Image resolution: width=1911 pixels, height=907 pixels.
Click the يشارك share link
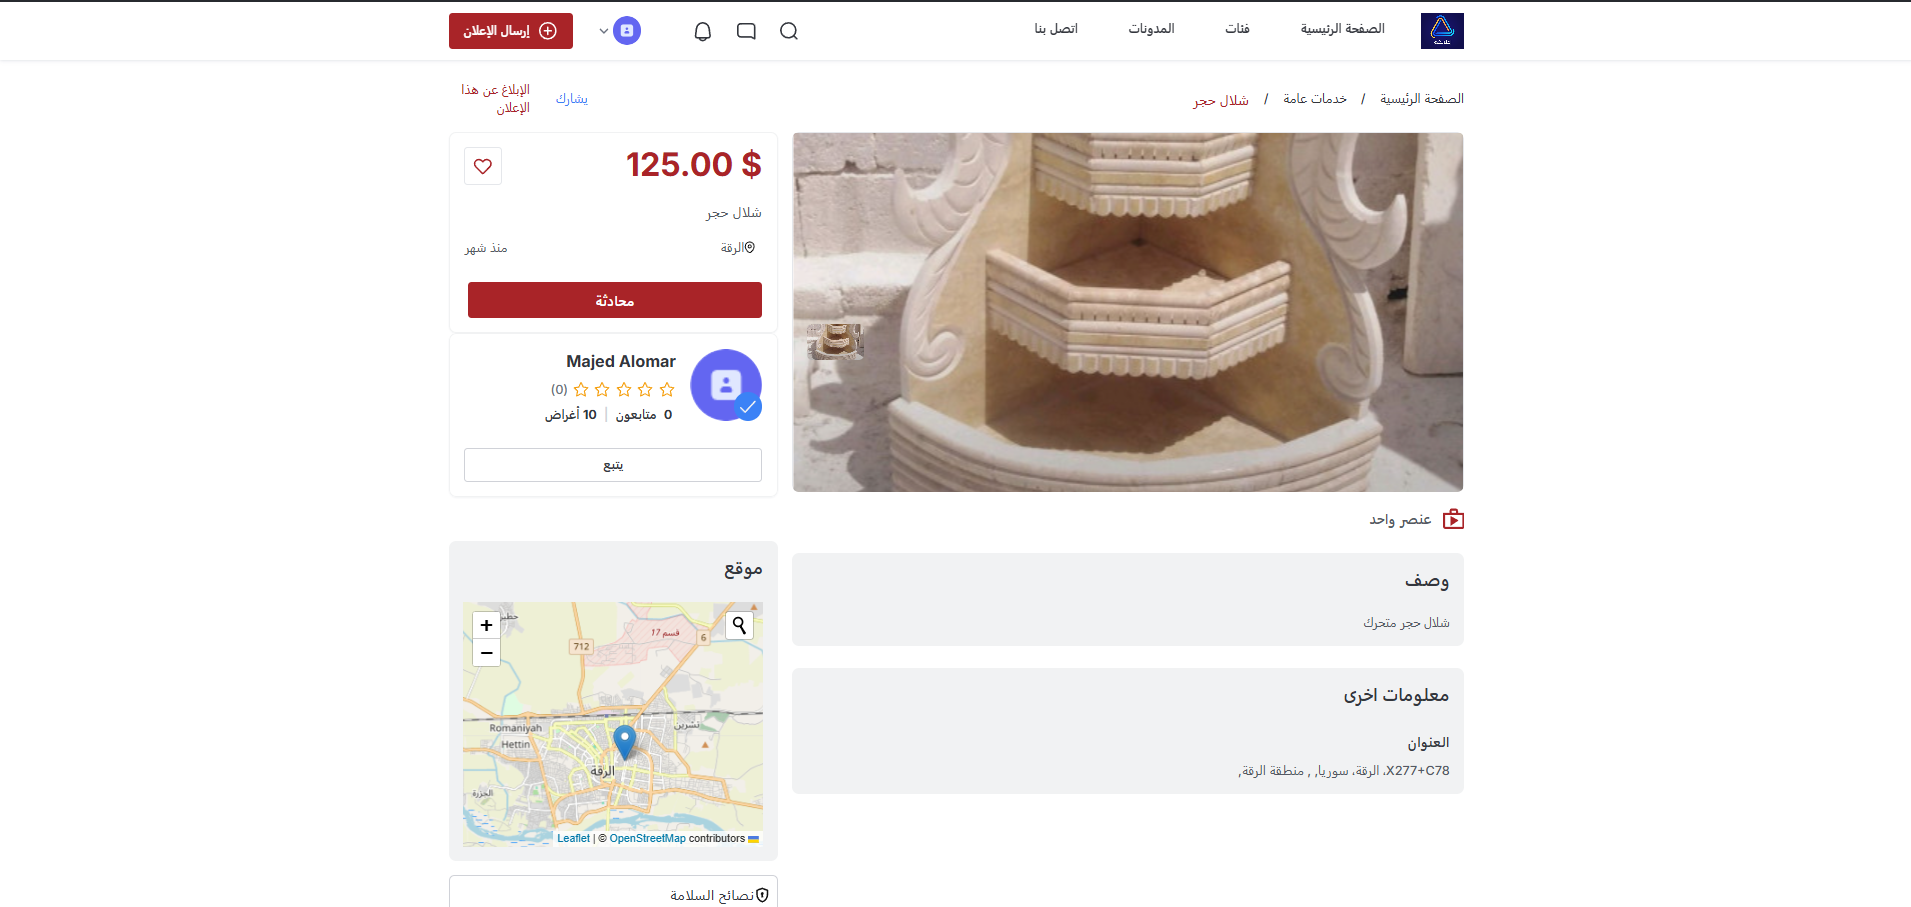(572, 99)
